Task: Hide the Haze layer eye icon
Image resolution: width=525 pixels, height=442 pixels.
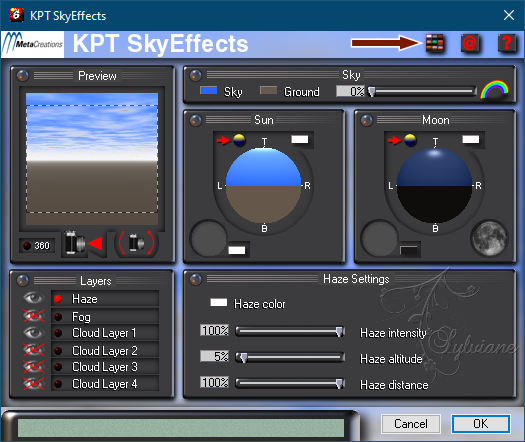Action: point(33,298)
